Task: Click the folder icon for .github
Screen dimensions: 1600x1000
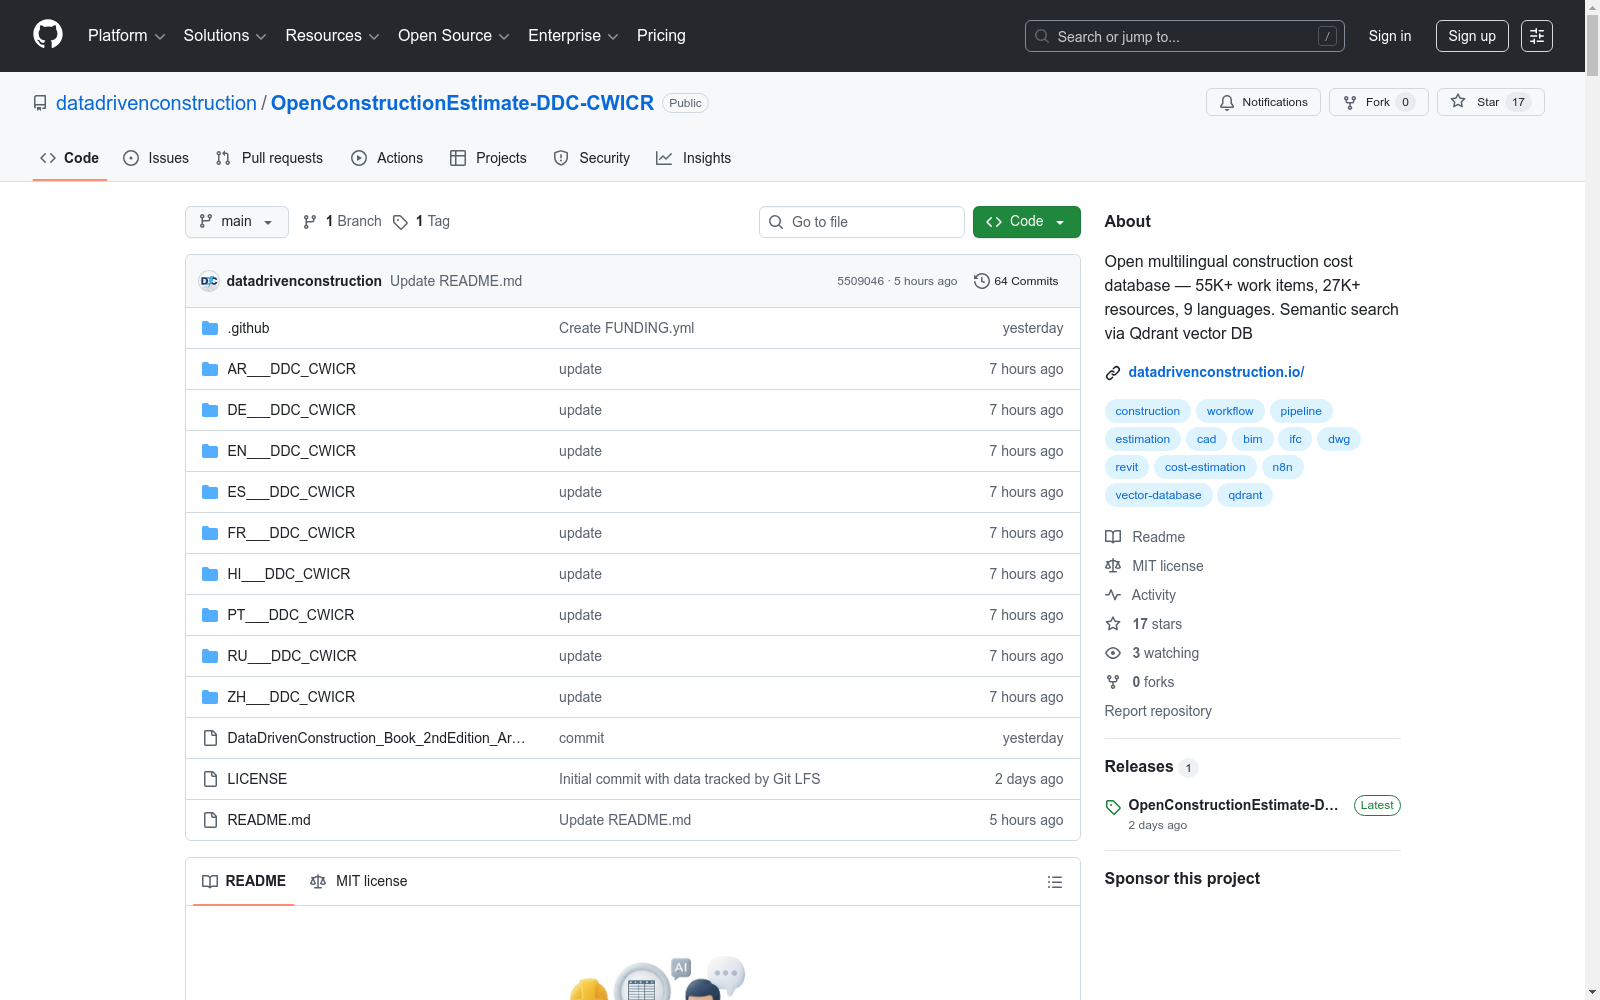Action: (210, 328)
